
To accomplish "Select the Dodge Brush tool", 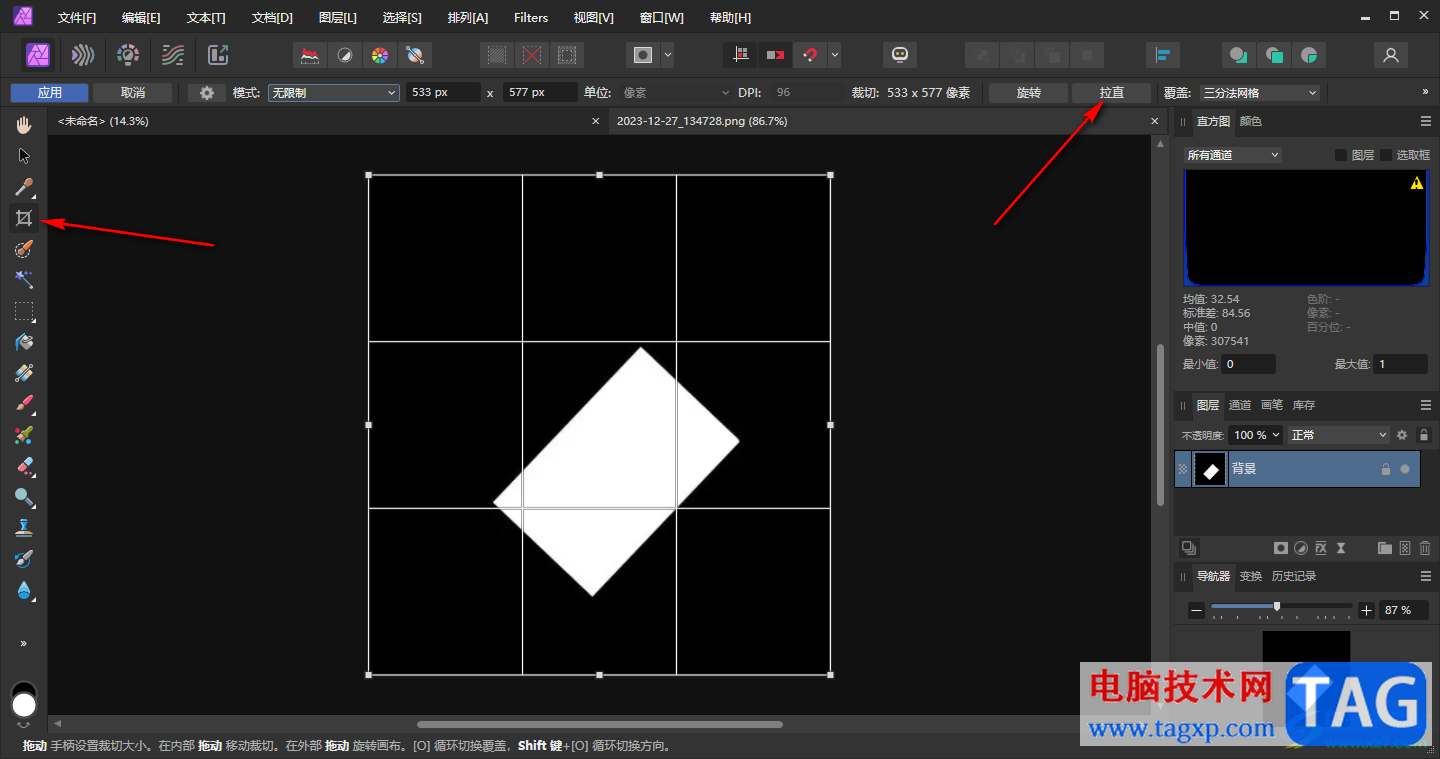I will coord(24,497).
